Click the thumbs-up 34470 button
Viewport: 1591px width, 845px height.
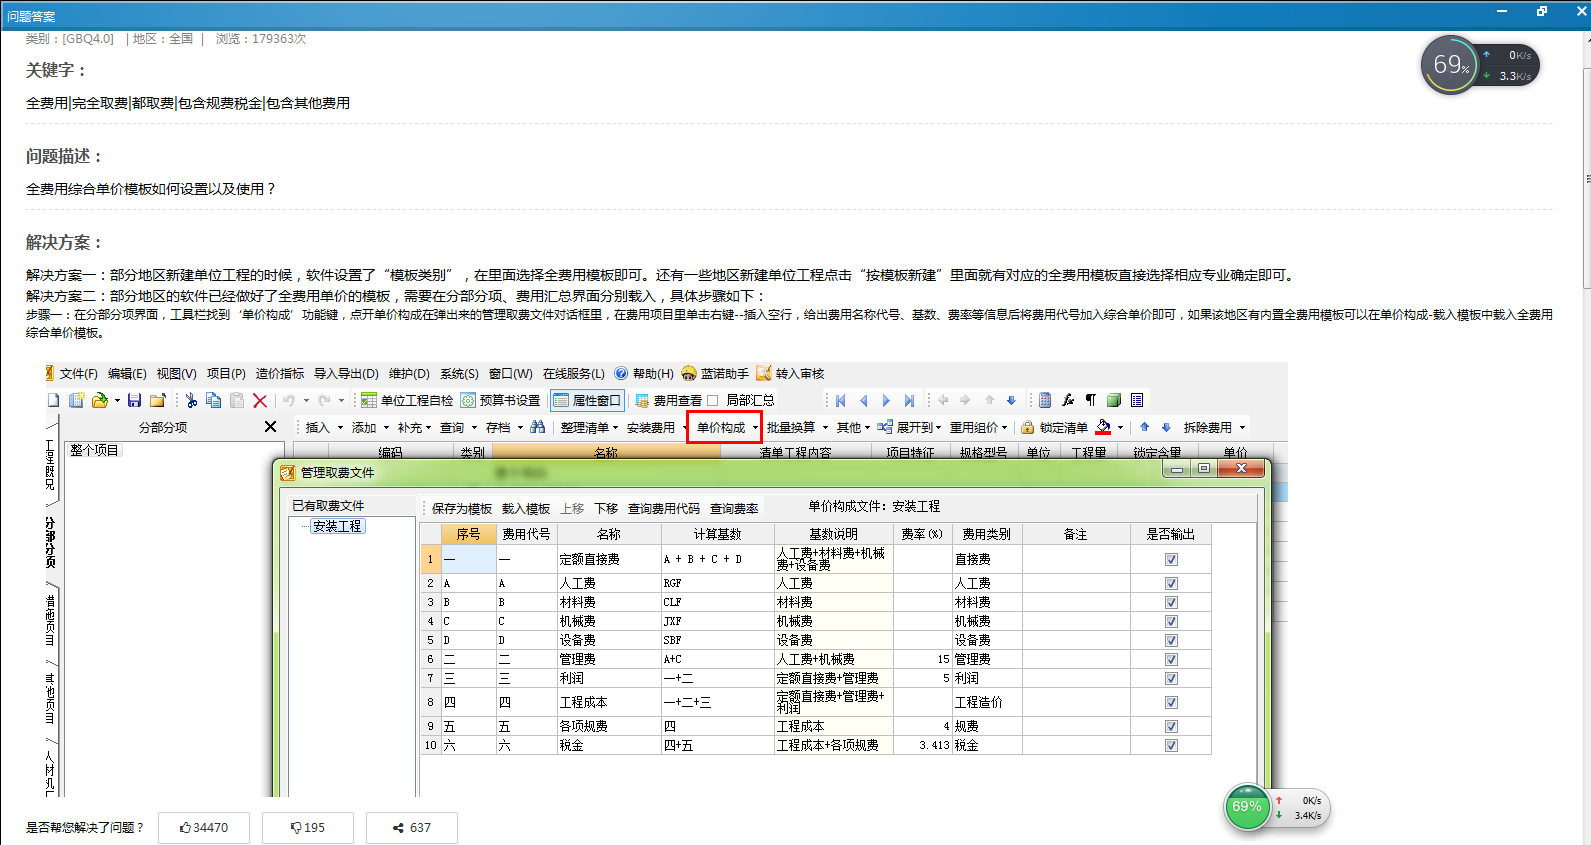pyautogui.click(x=204, y=828)
